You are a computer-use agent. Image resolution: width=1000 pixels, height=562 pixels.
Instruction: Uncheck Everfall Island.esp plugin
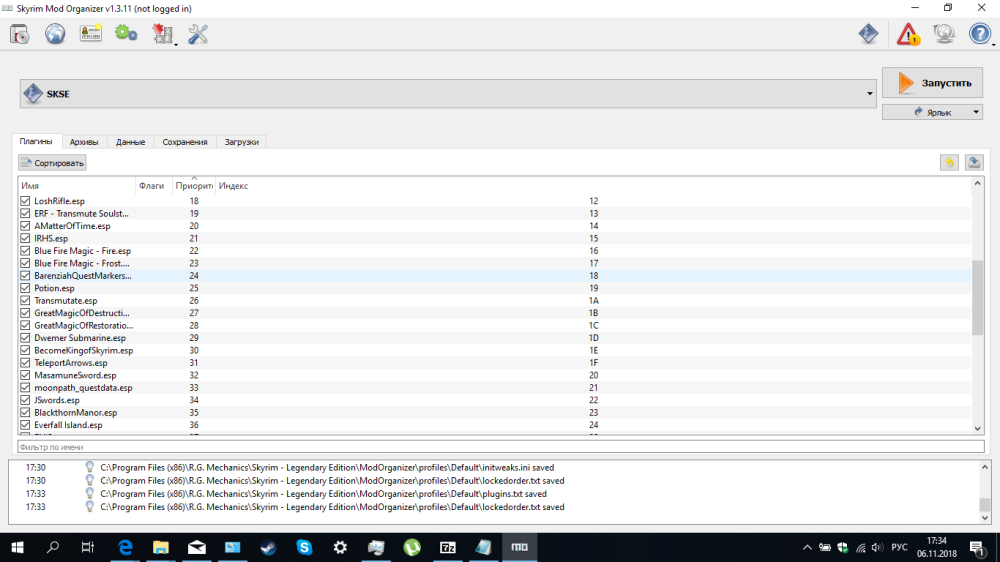pyautogui.click(x=25, y=425)
